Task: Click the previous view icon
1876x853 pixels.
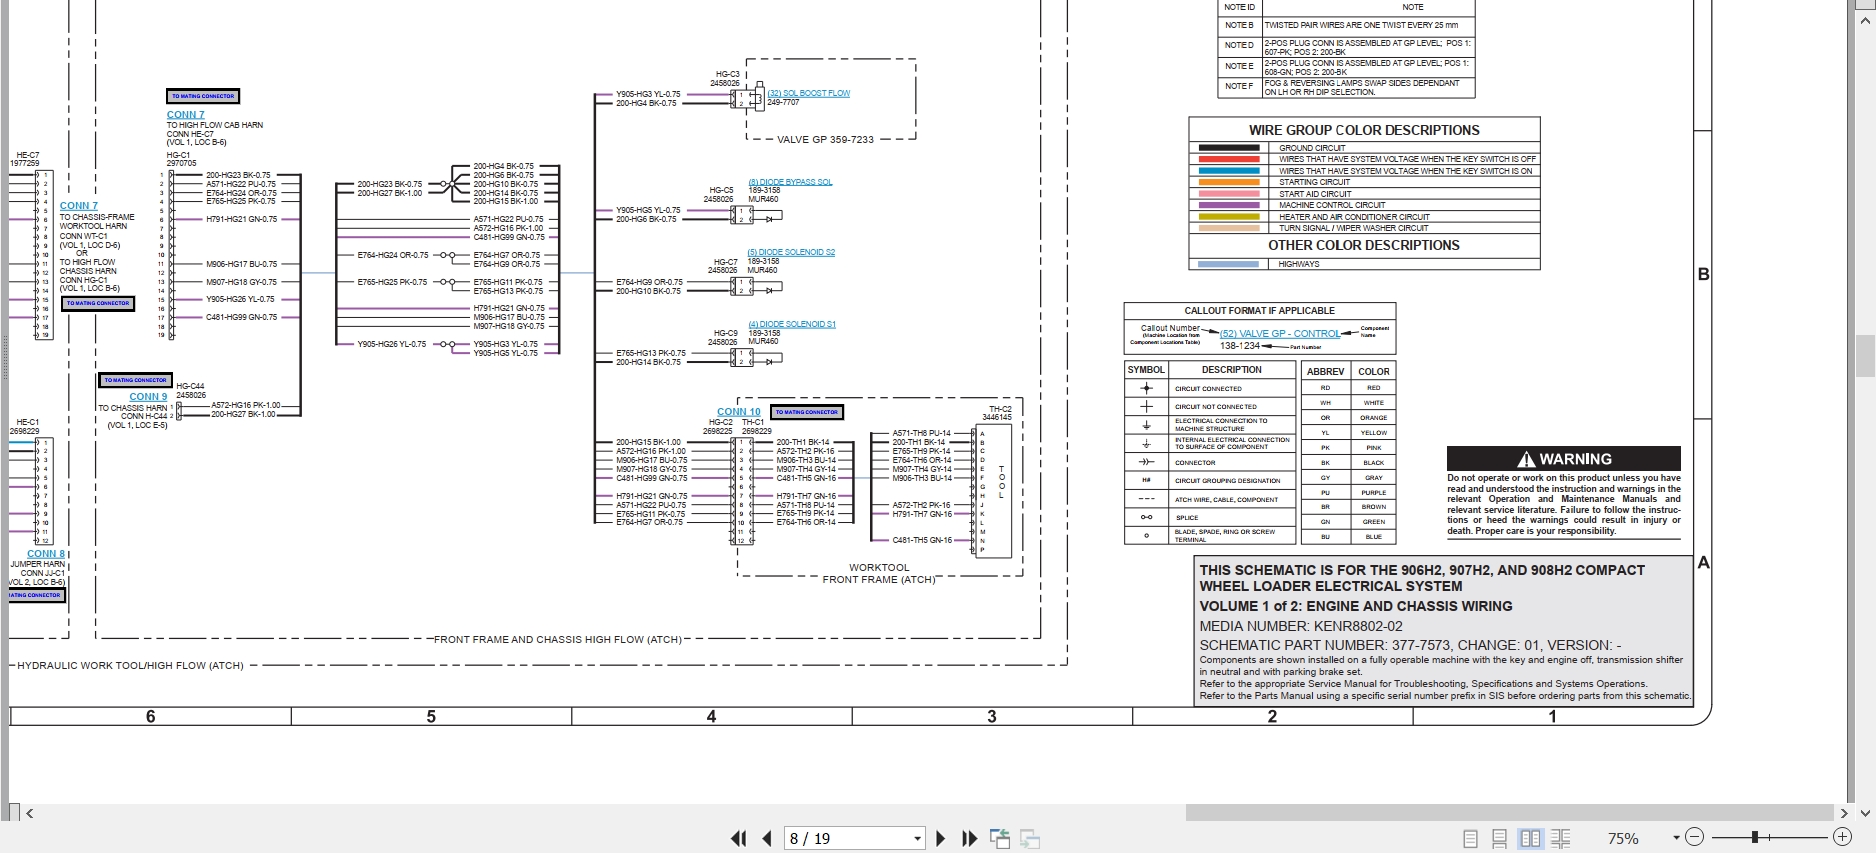Action: pyautogui.click(x=1000, y=839)
